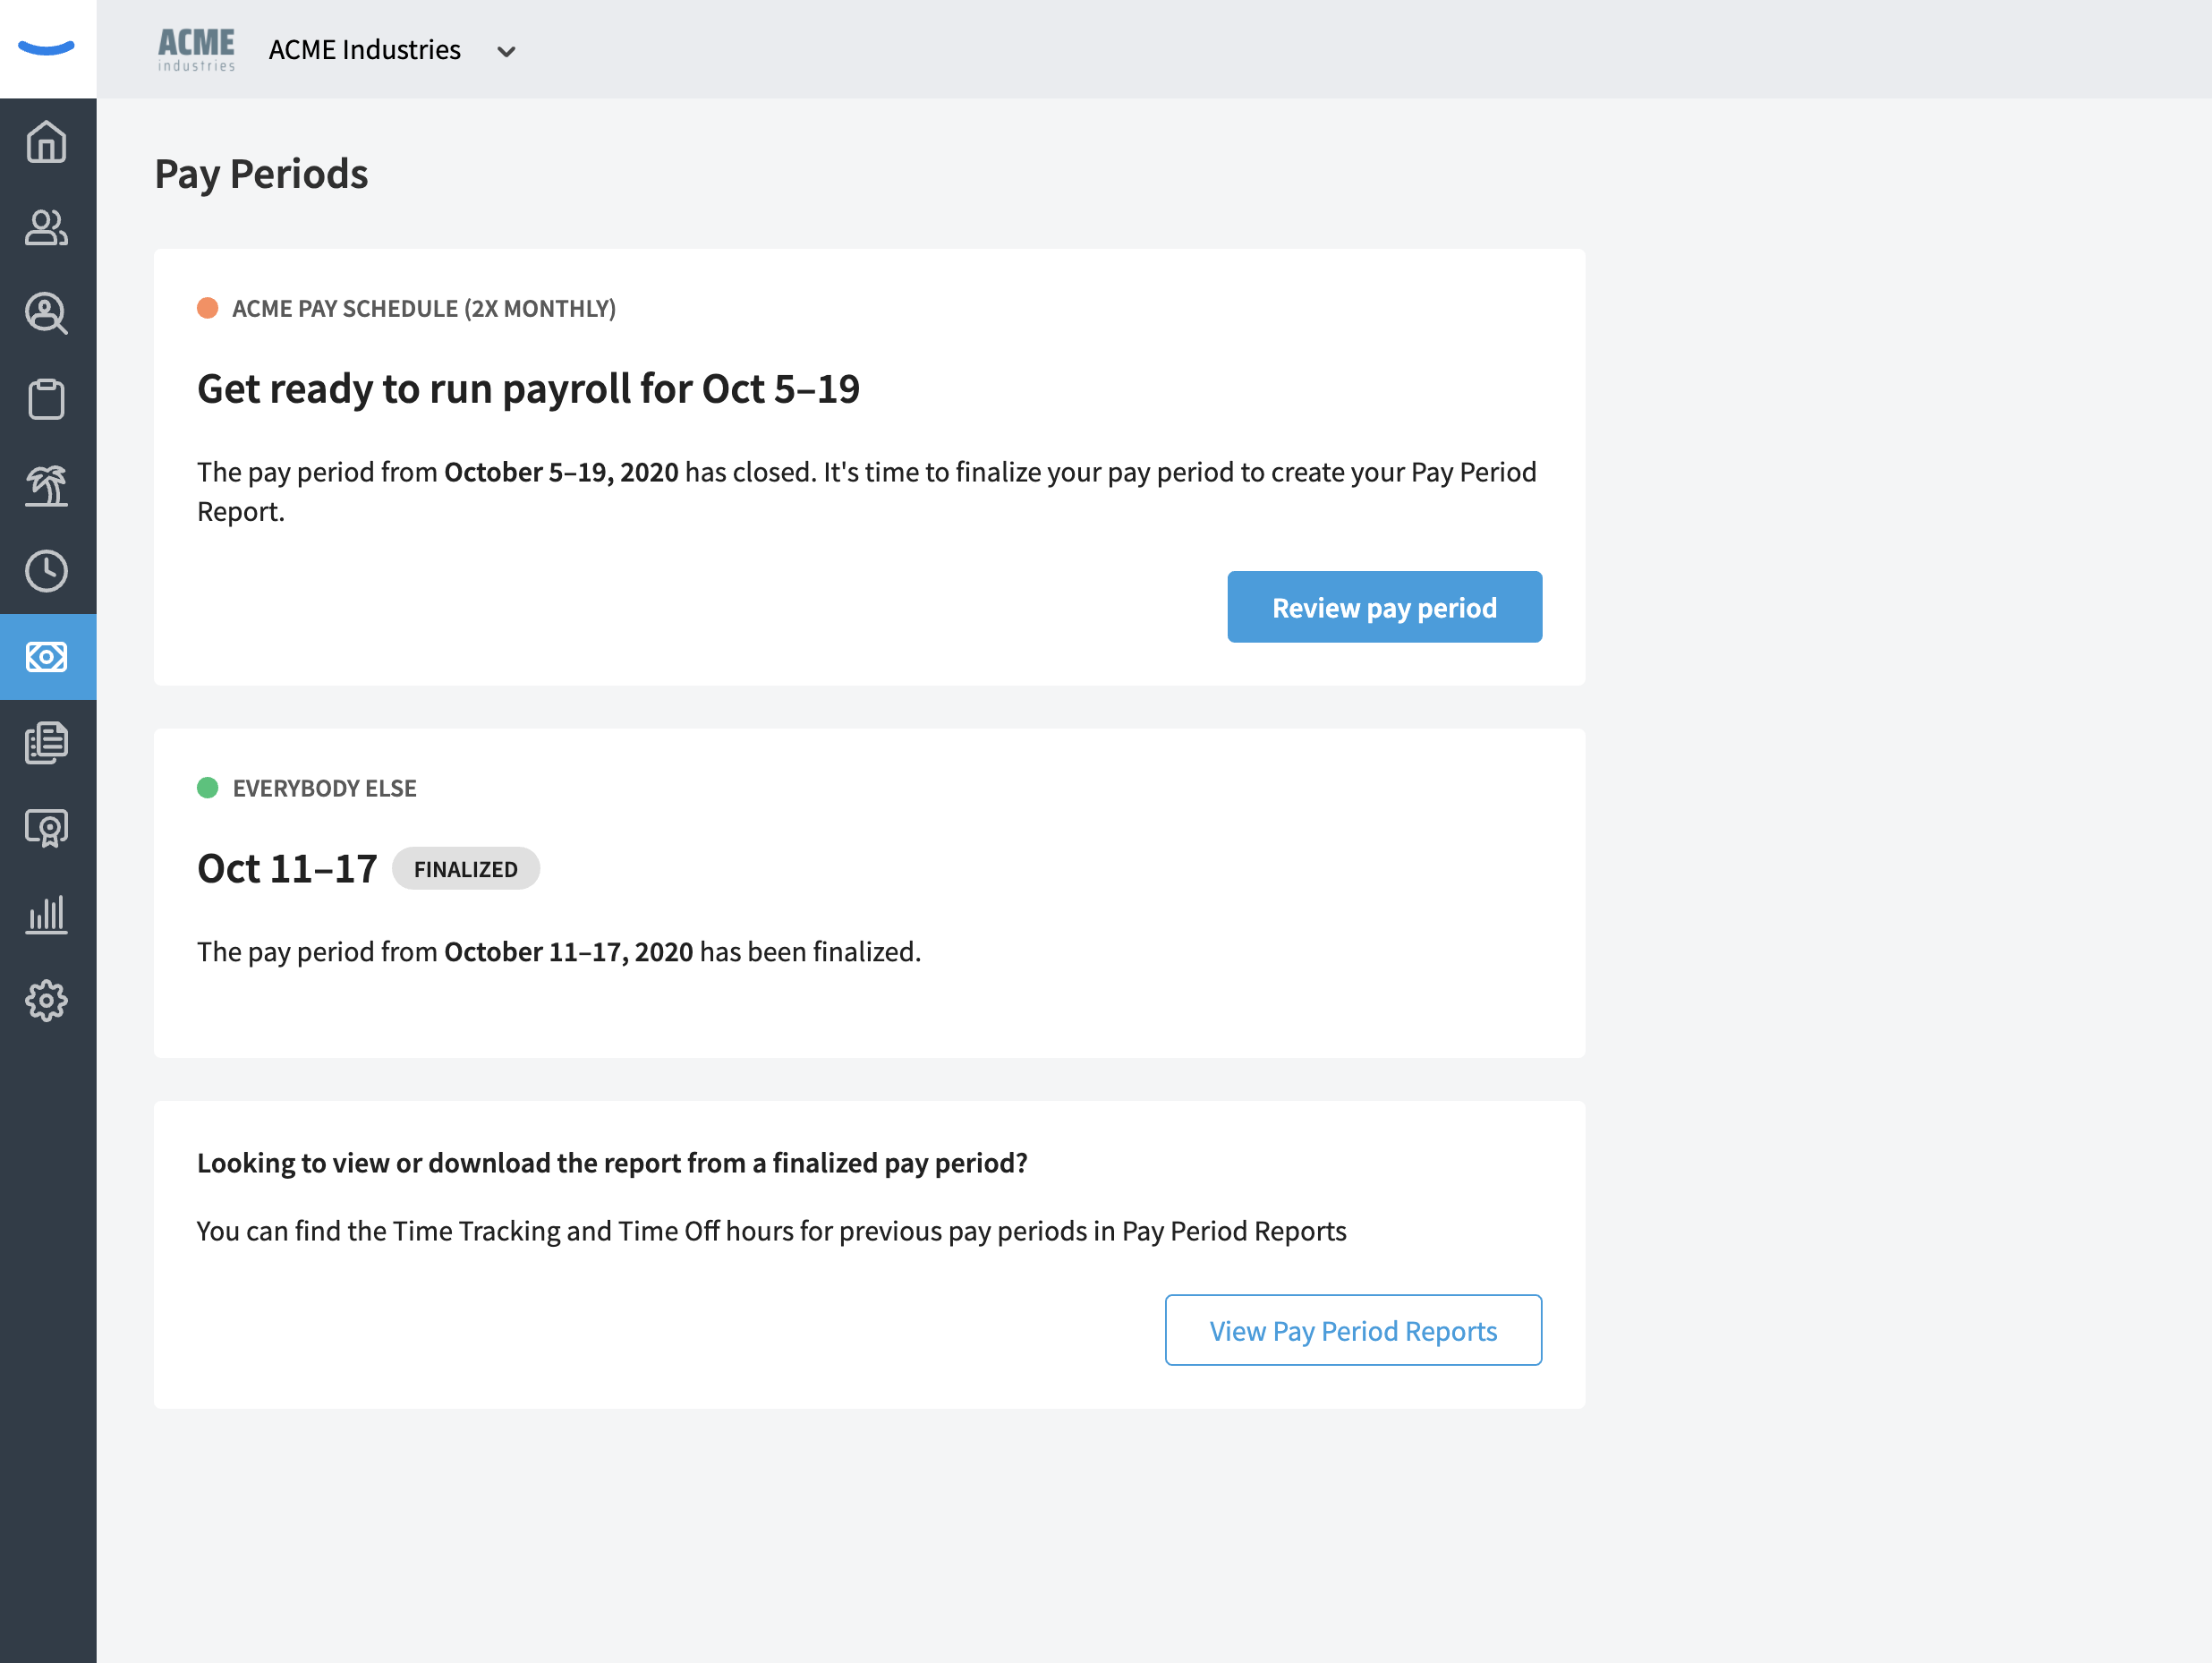Open the Settings gear icon

[47, 1001]
